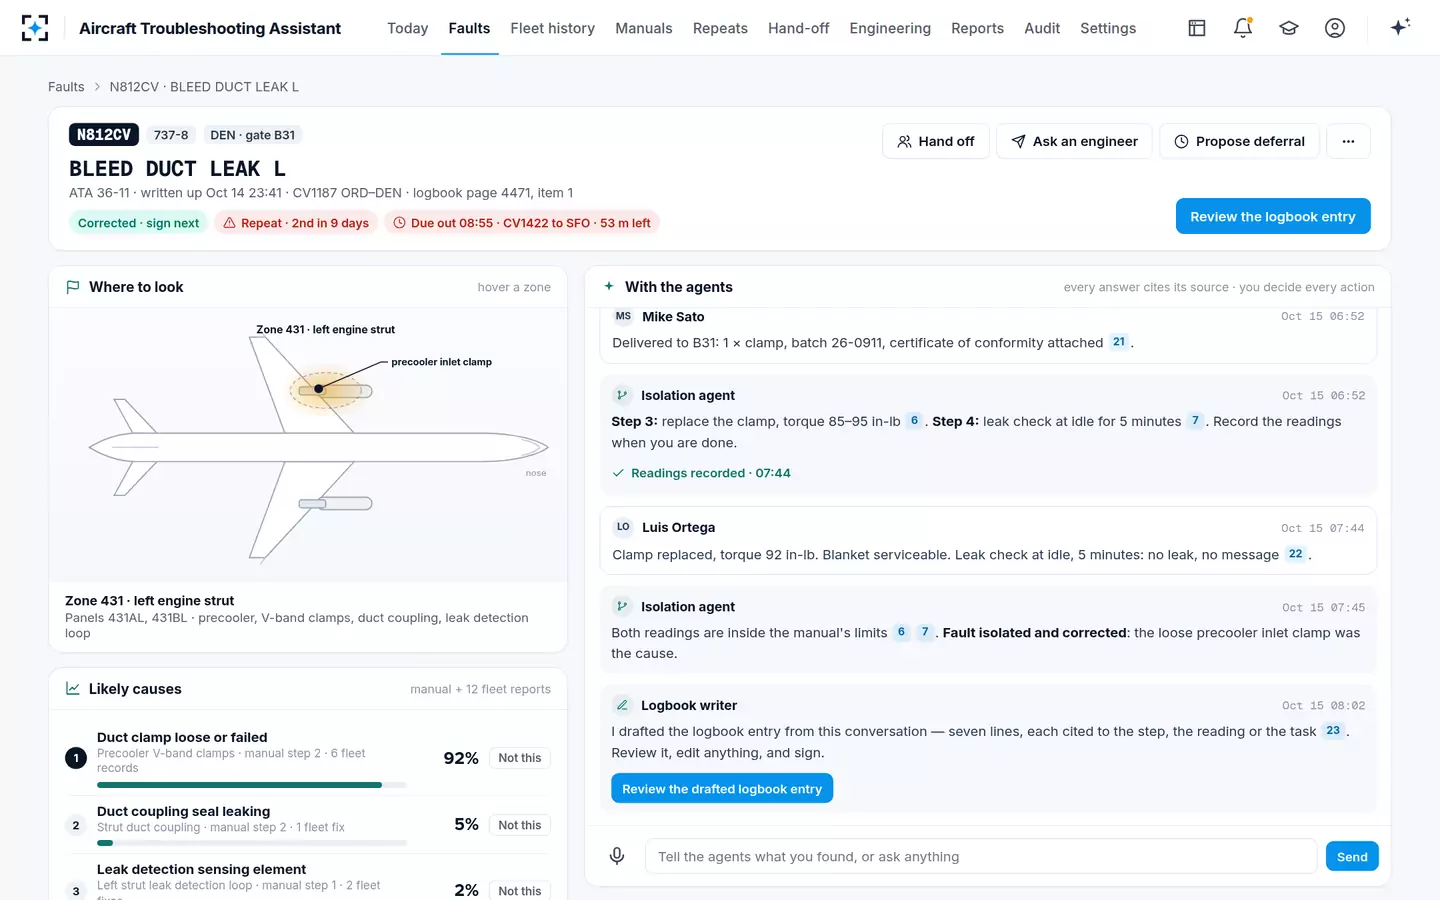Click the message input field to agents
Screen dimensions: 1440x900
click(x=981, y=856)
